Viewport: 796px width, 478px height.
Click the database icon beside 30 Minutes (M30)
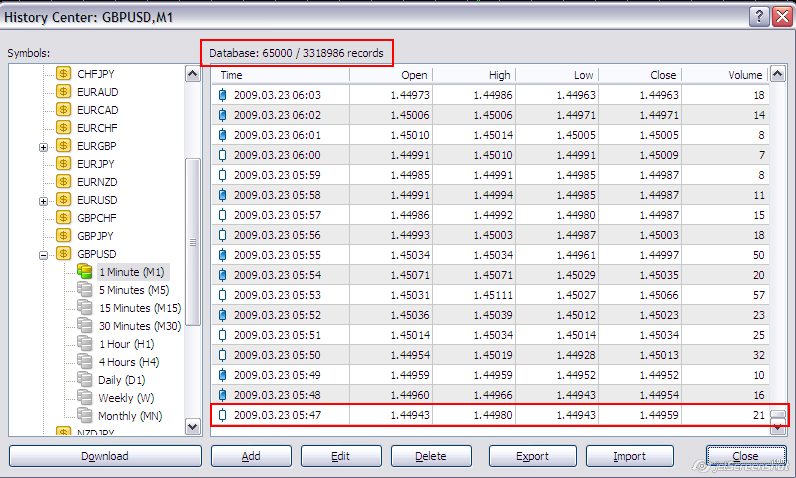[84, 325]
